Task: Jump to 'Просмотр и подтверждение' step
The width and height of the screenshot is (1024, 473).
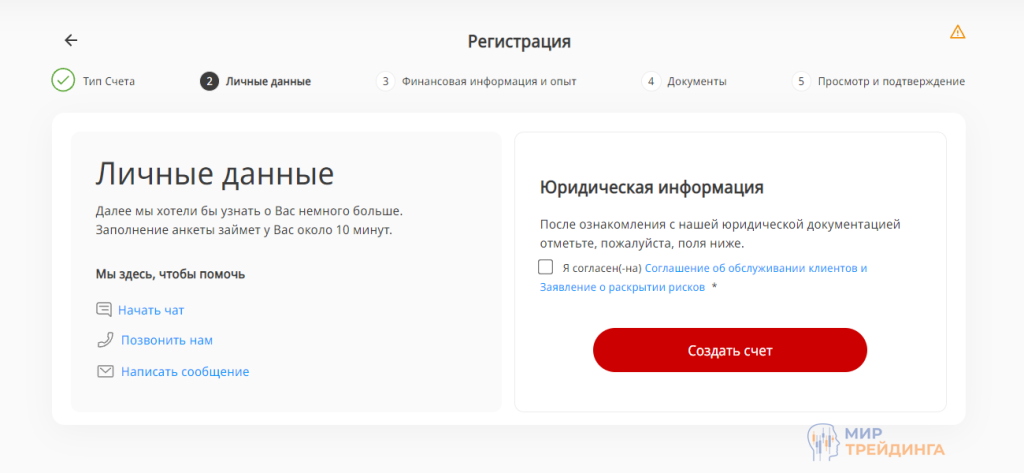Action: point(891,81)
